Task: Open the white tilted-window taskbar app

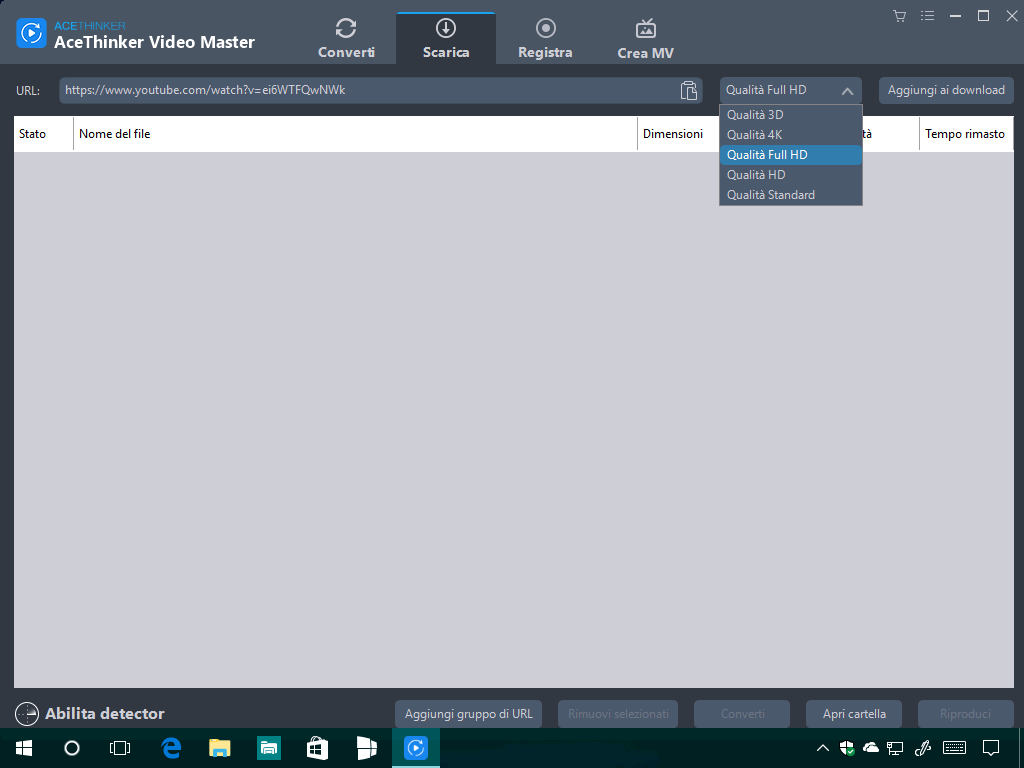Action: [367, 748]
